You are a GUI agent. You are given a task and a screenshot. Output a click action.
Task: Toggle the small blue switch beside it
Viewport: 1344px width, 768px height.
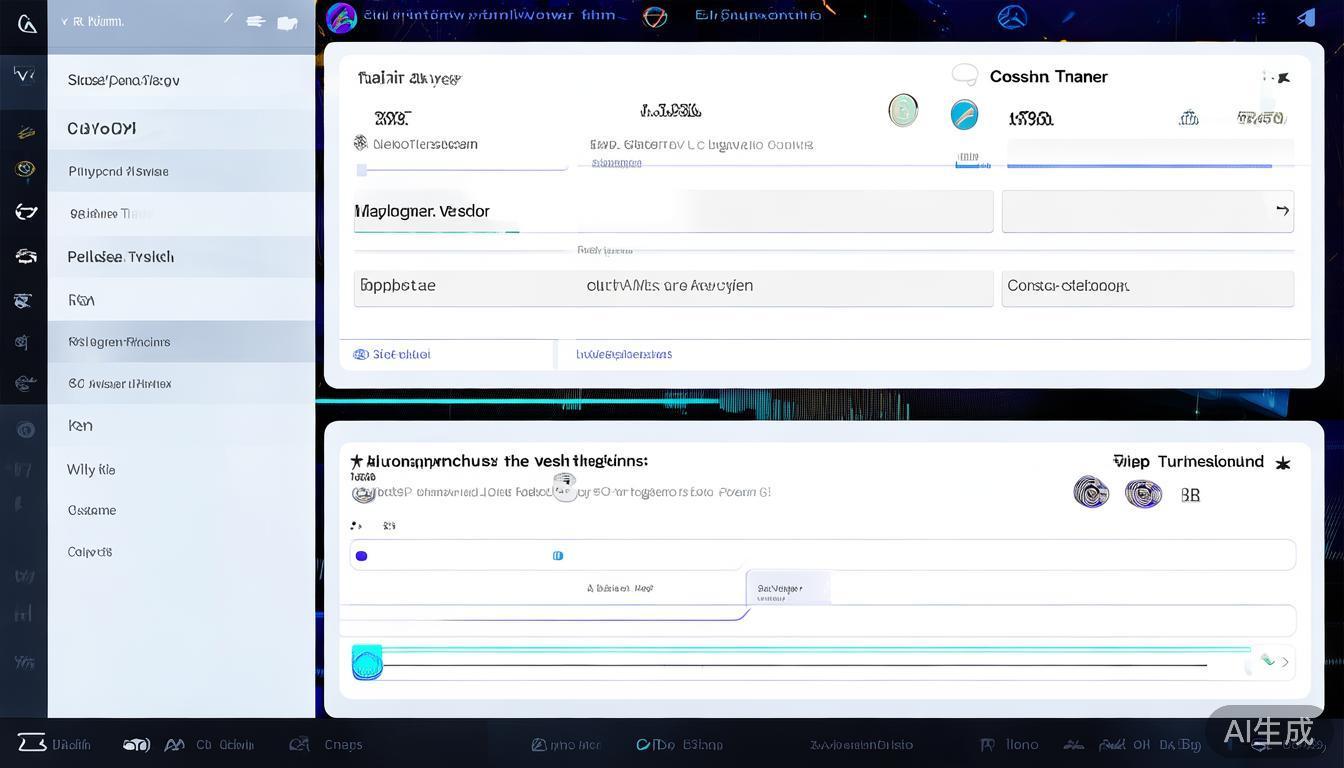[558, 555]
